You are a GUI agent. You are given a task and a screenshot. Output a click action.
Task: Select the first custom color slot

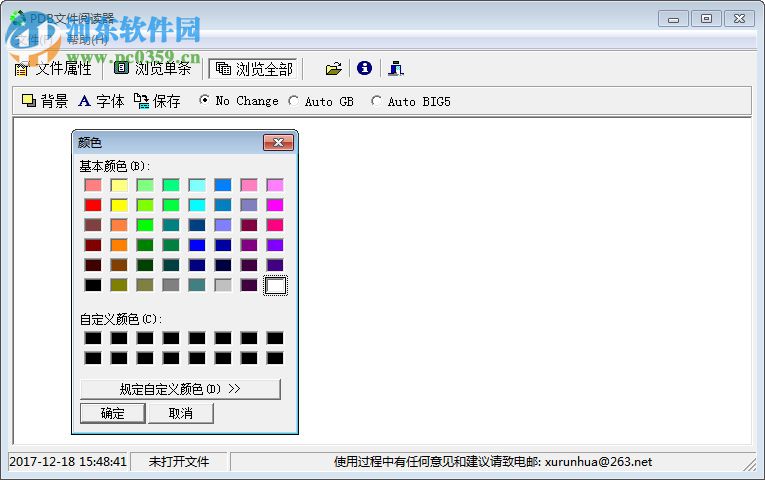[93, 338]
